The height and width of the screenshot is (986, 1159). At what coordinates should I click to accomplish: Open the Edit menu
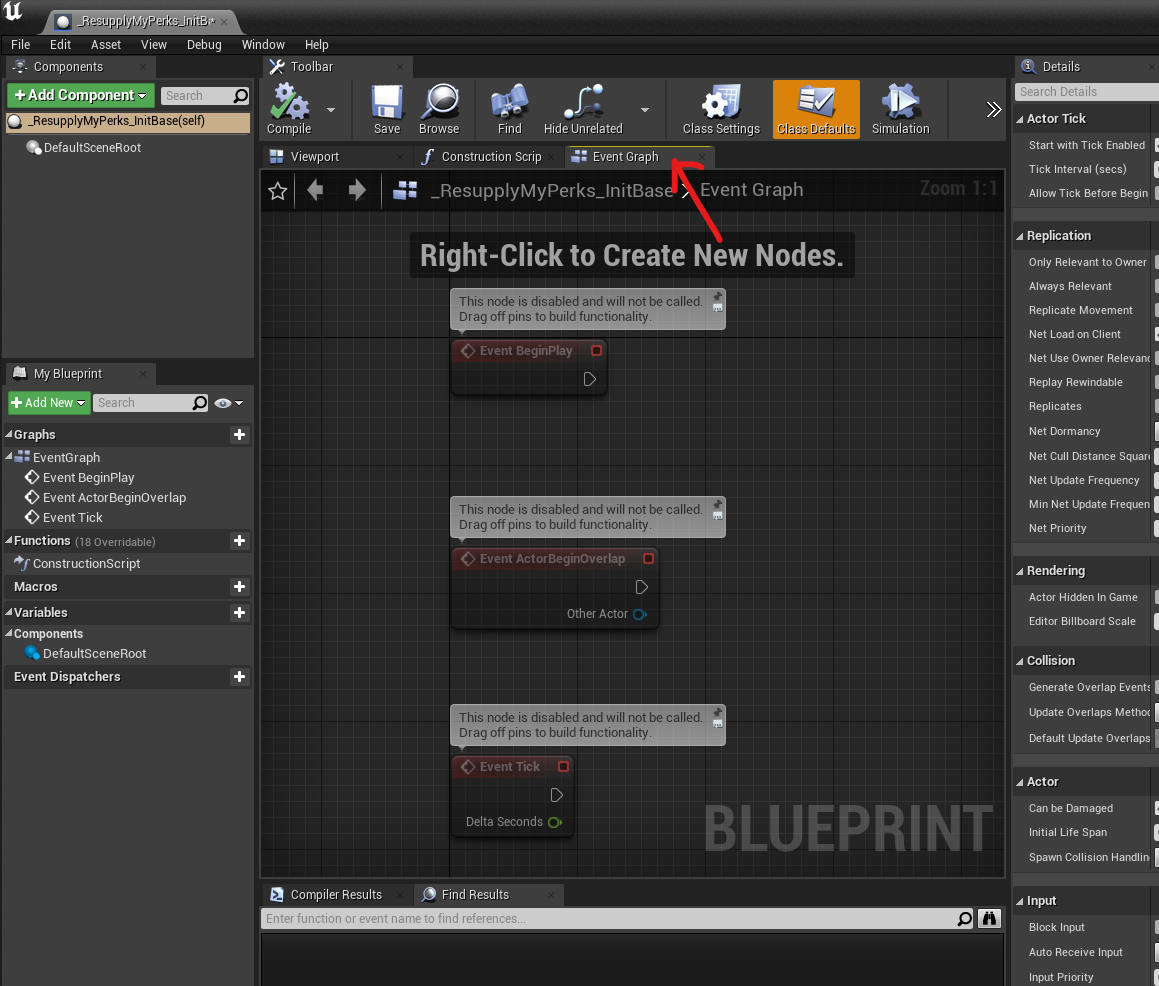click(61, 44)
